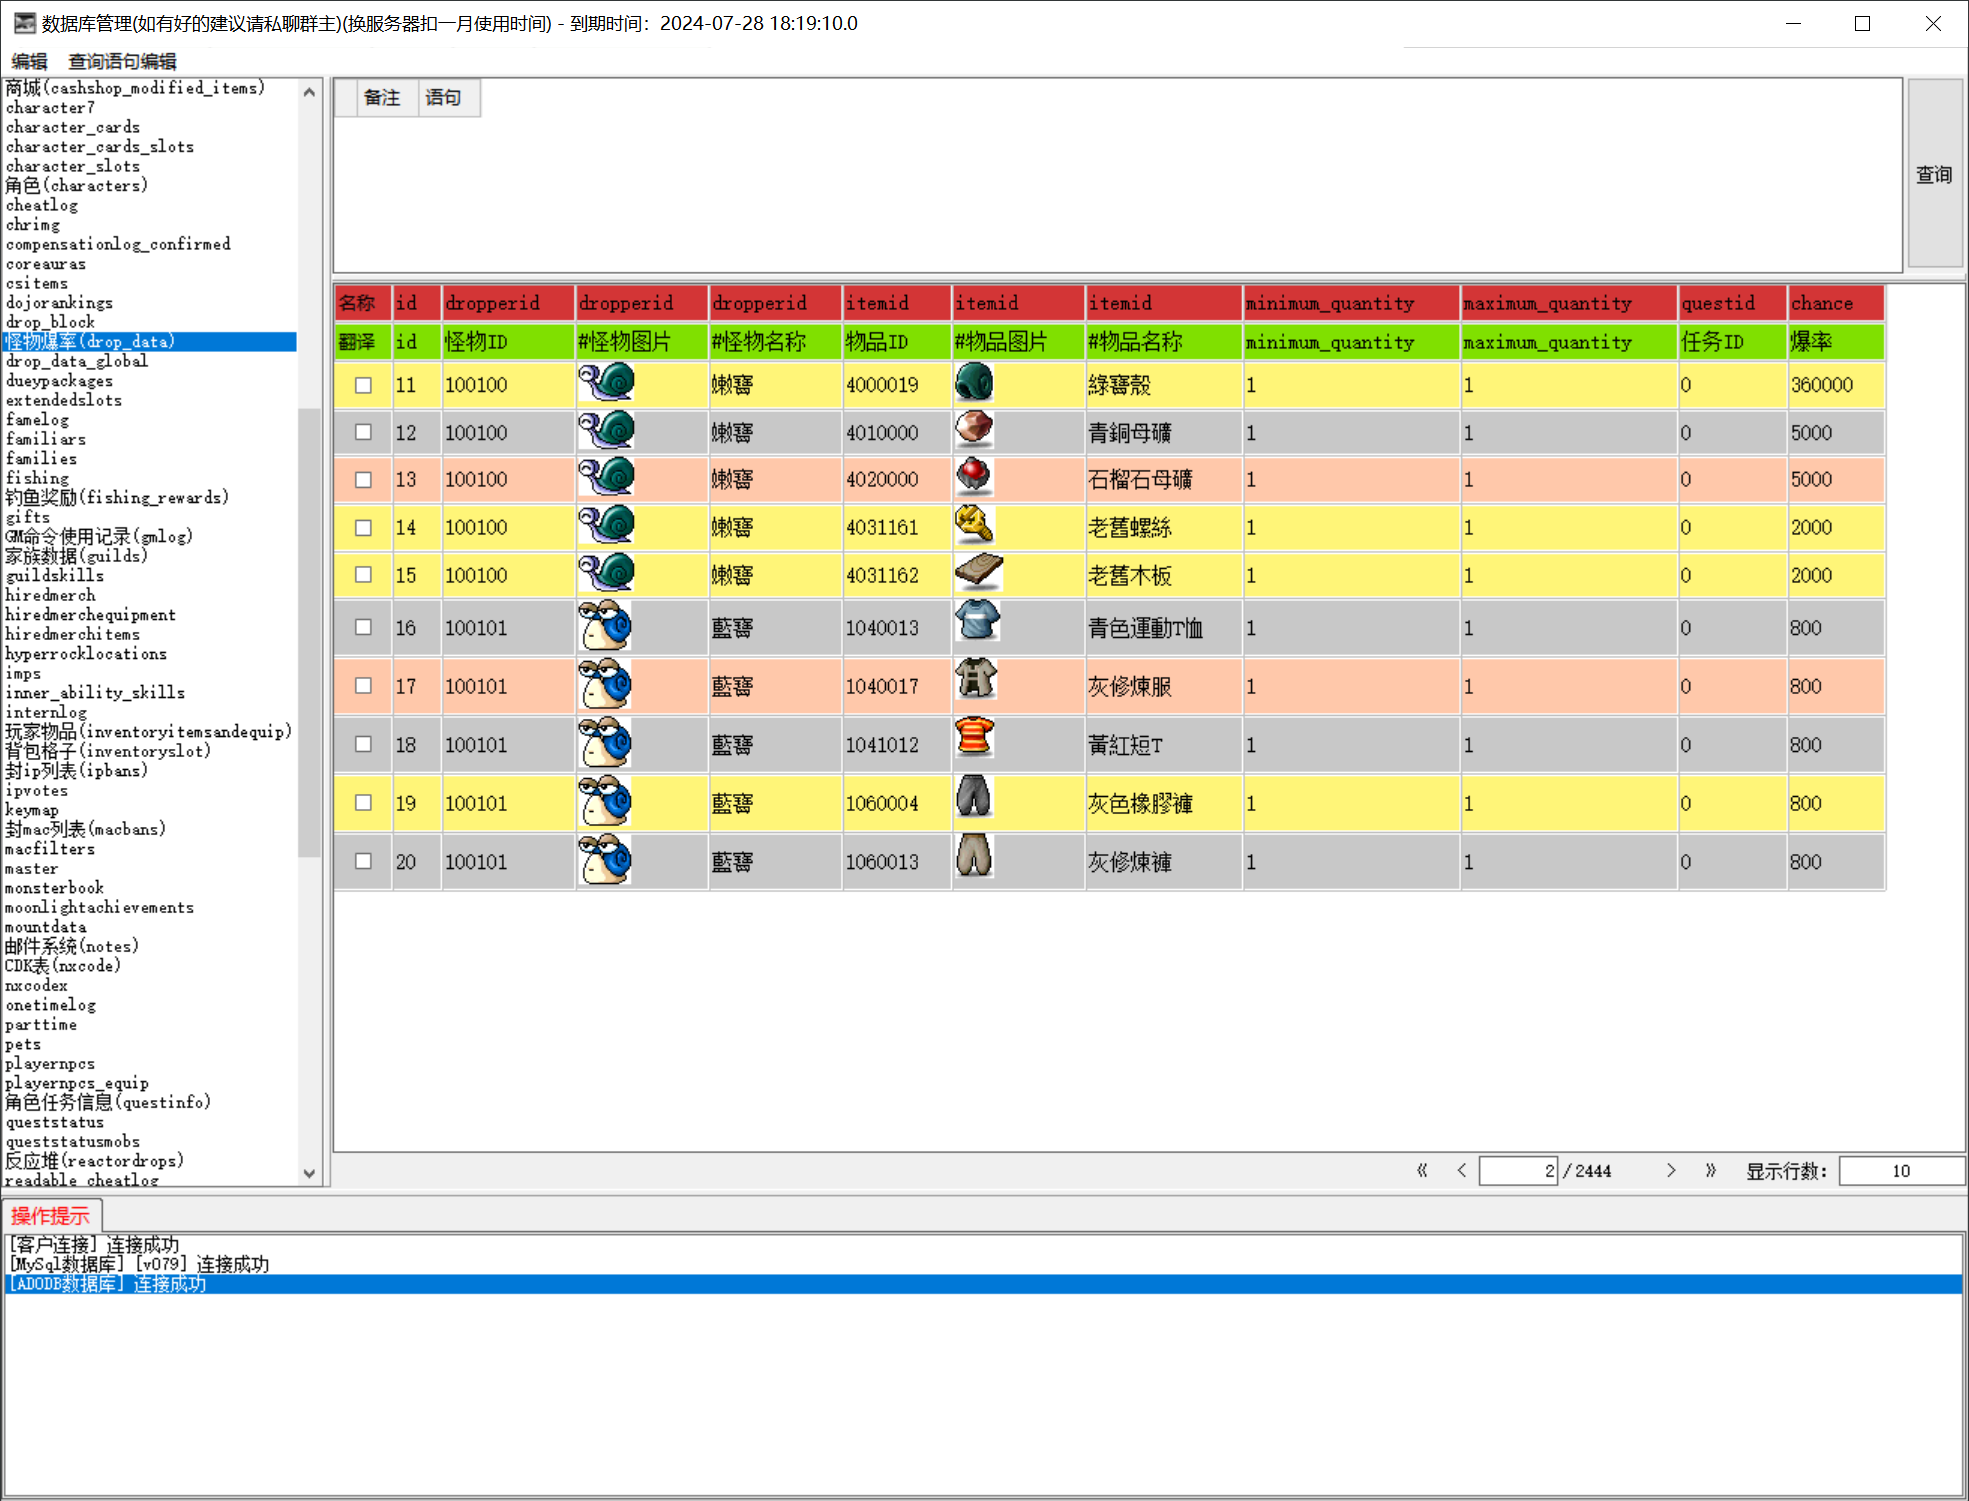Switch to the 语句 tab

[442, 97]
